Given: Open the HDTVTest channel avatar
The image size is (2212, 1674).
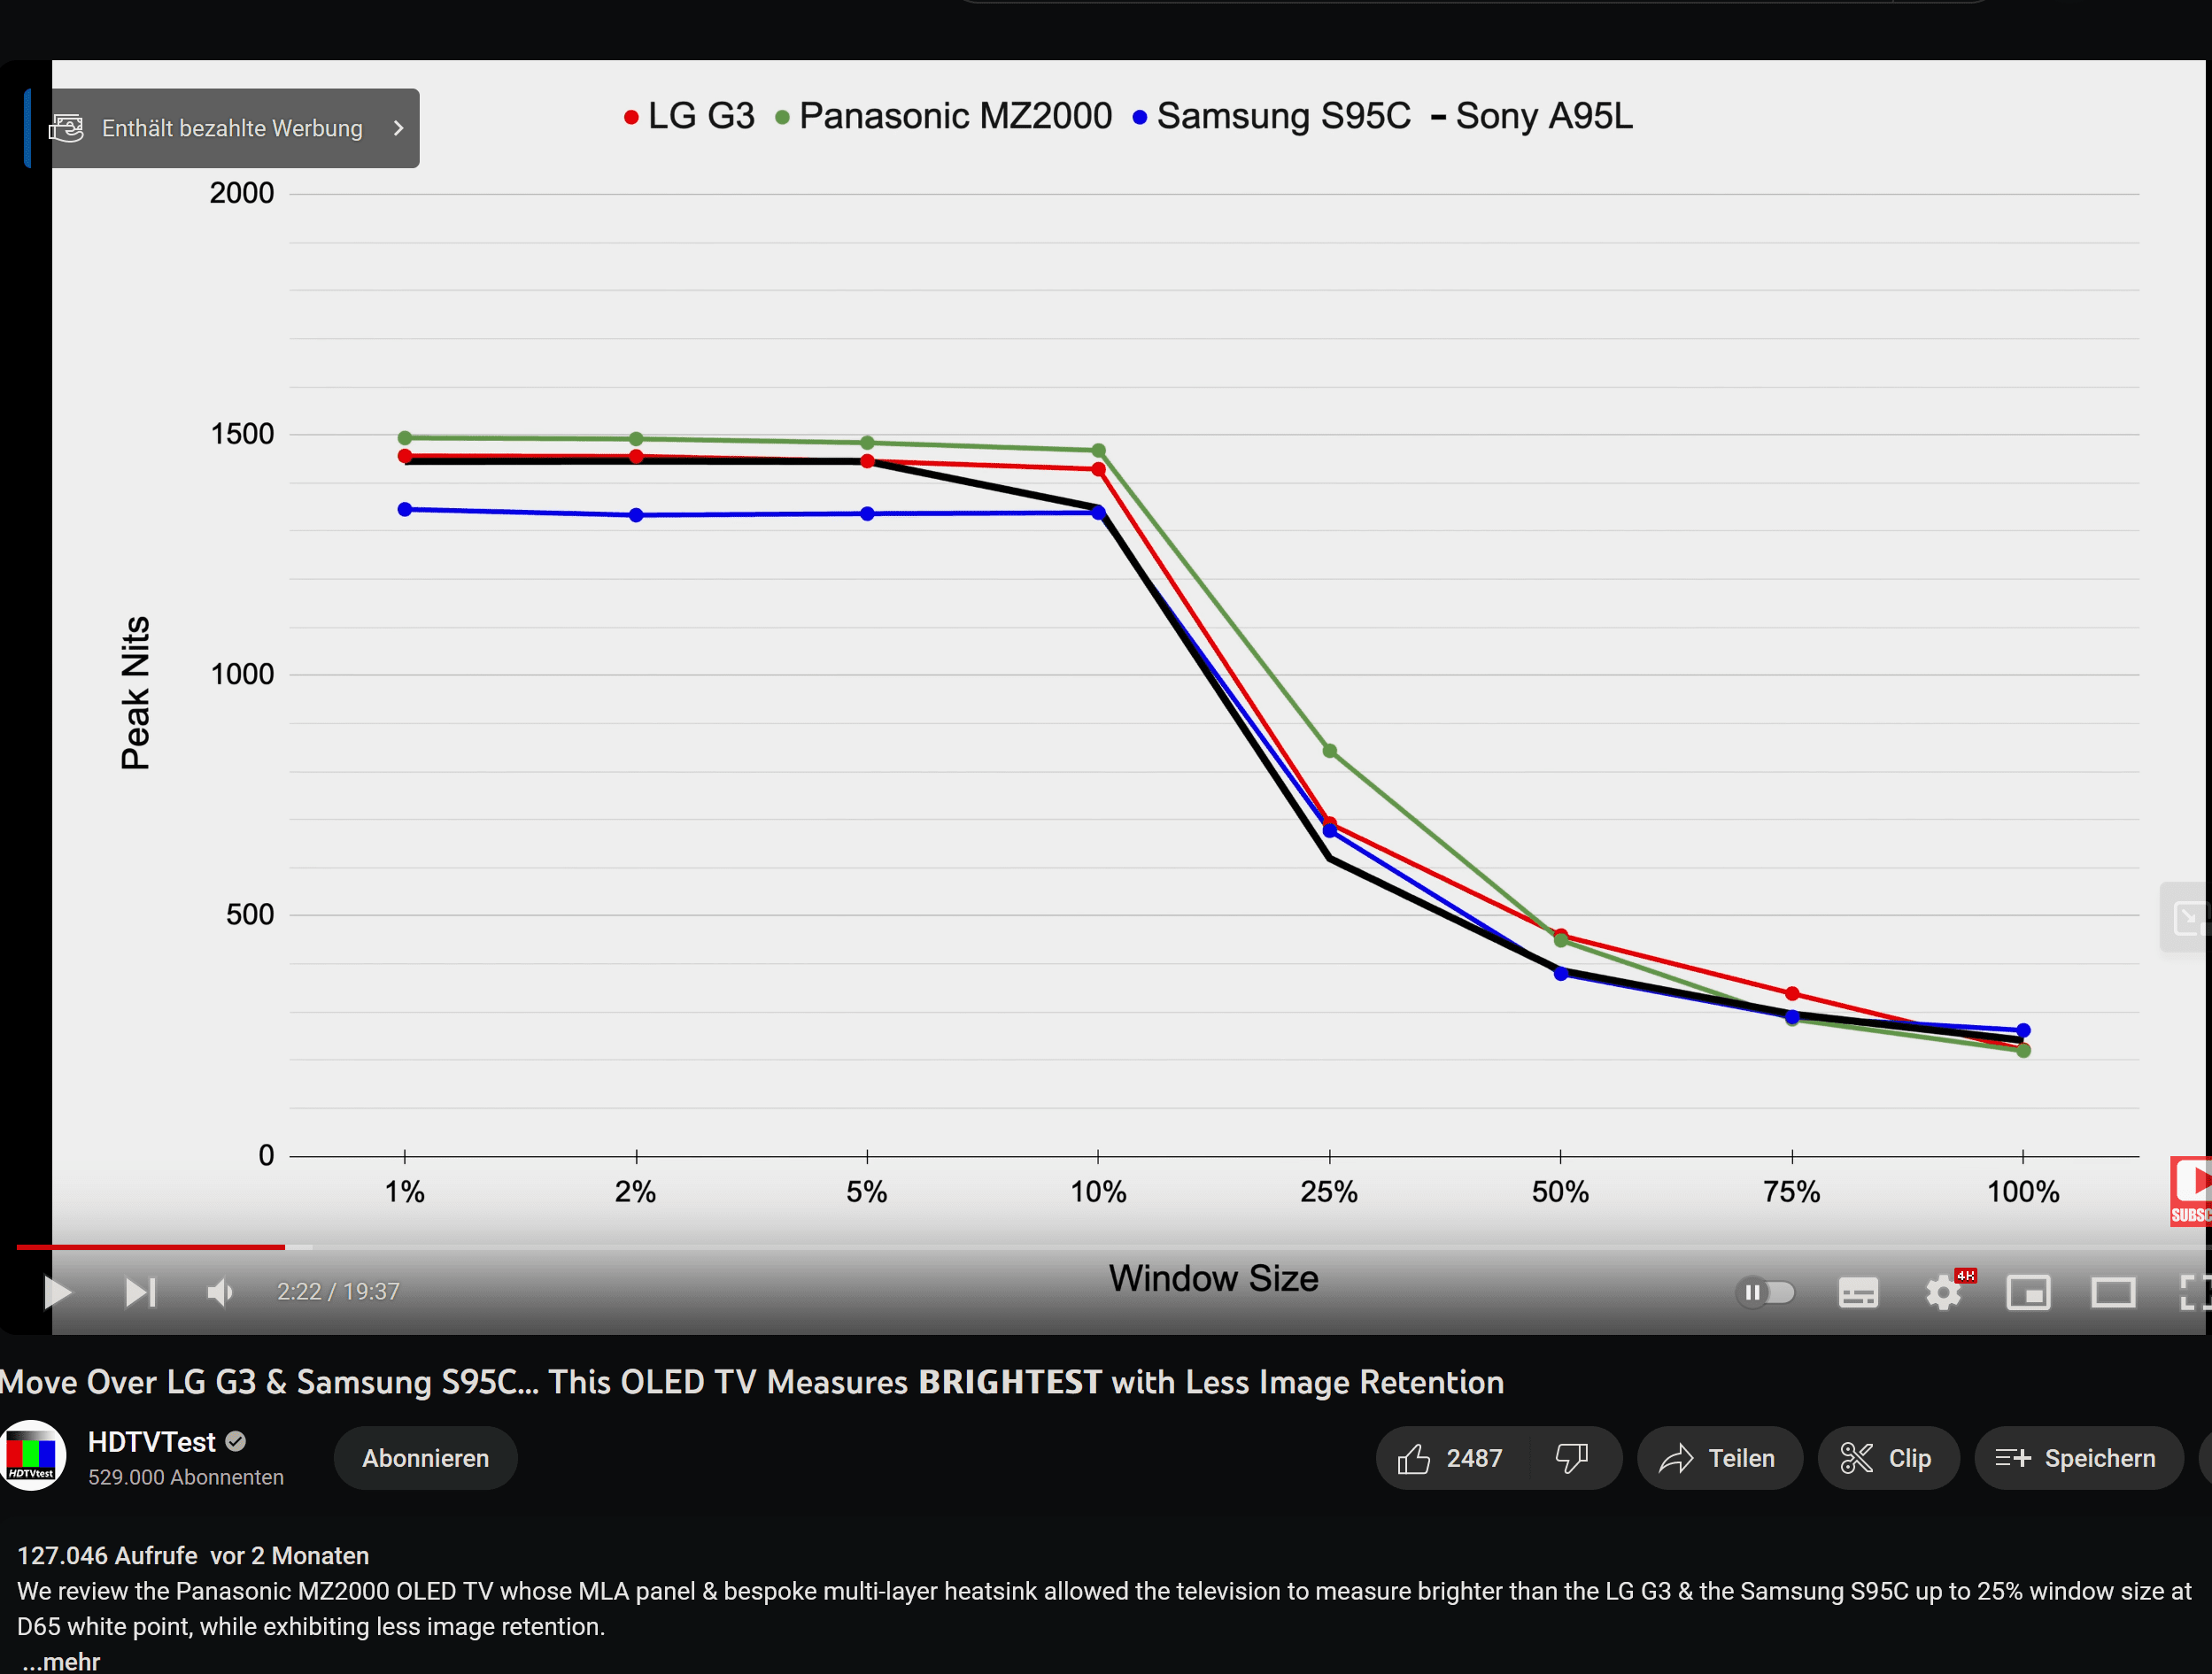Looking at the screenshot, I should tap(33, 1456).
